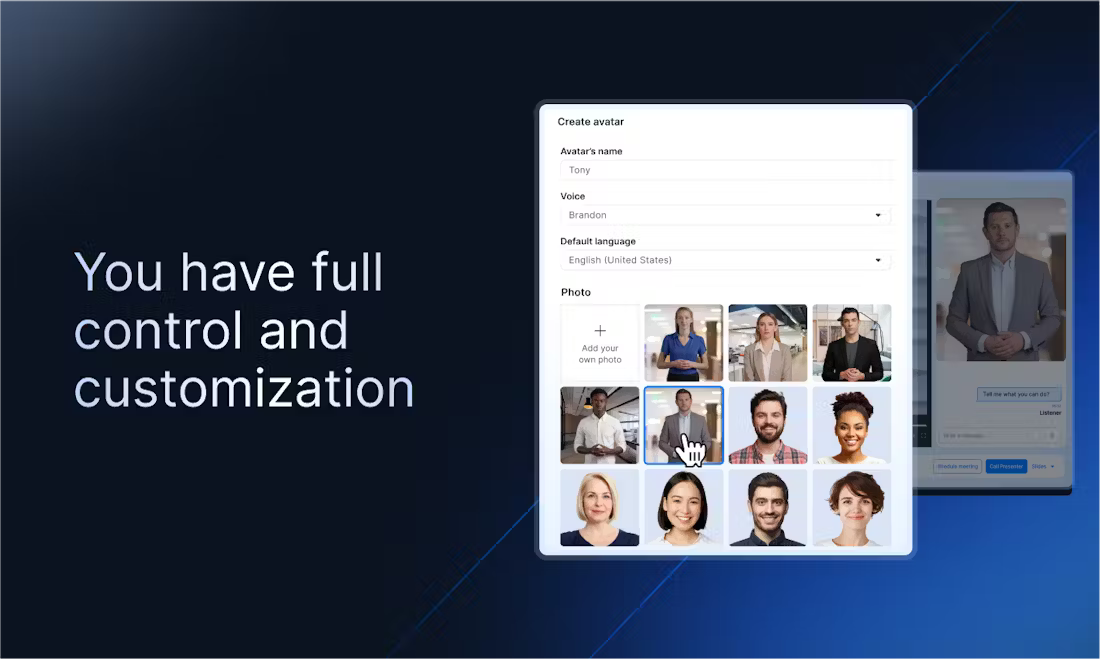
Task: Expand the Default language dropdown
Action: pos(725,260)
